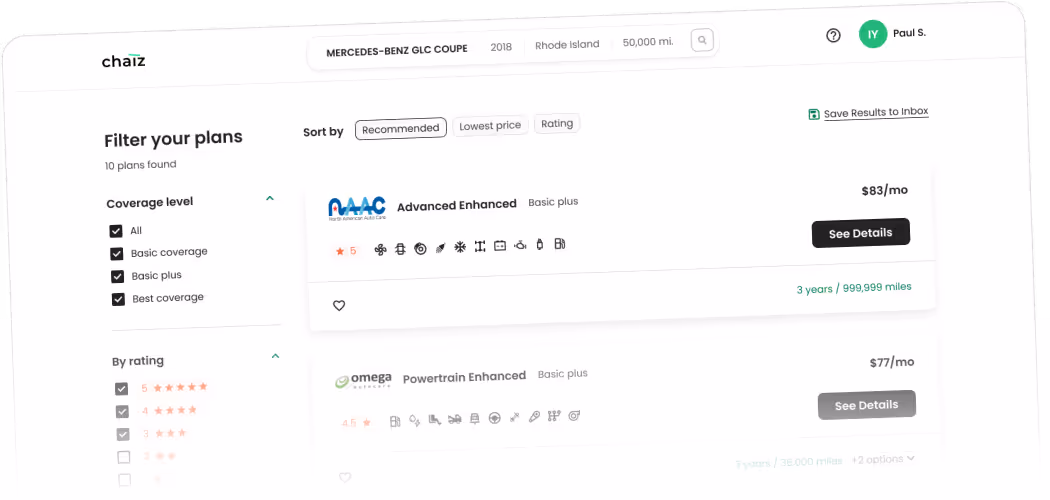Screen dimensions: 1050x500
Task: Click the save icon next to Save Results
Action: (814, 114)
